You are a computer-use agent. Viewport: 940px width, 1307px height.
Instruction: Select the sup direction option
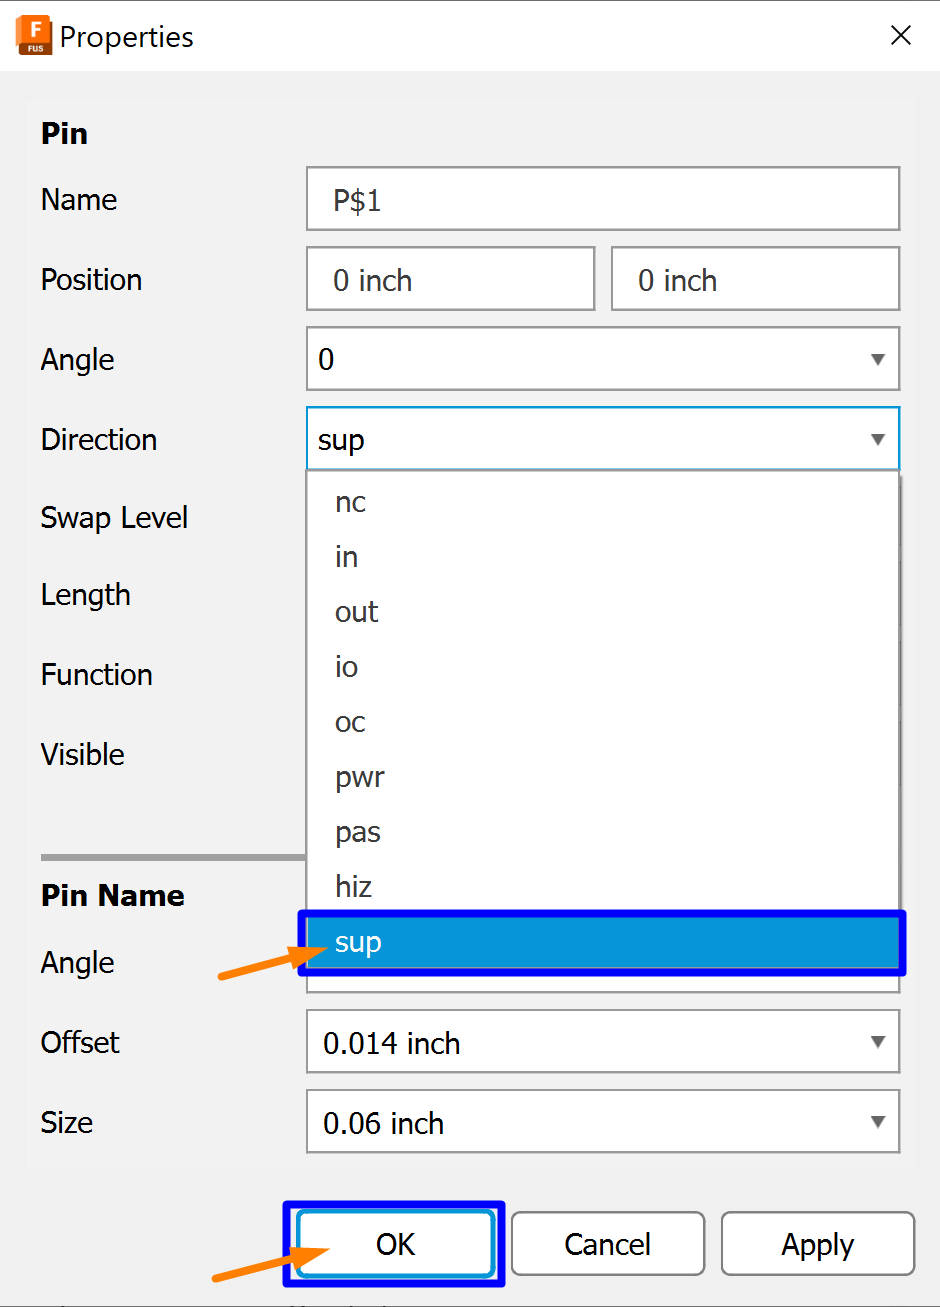(x=600, y=941)
